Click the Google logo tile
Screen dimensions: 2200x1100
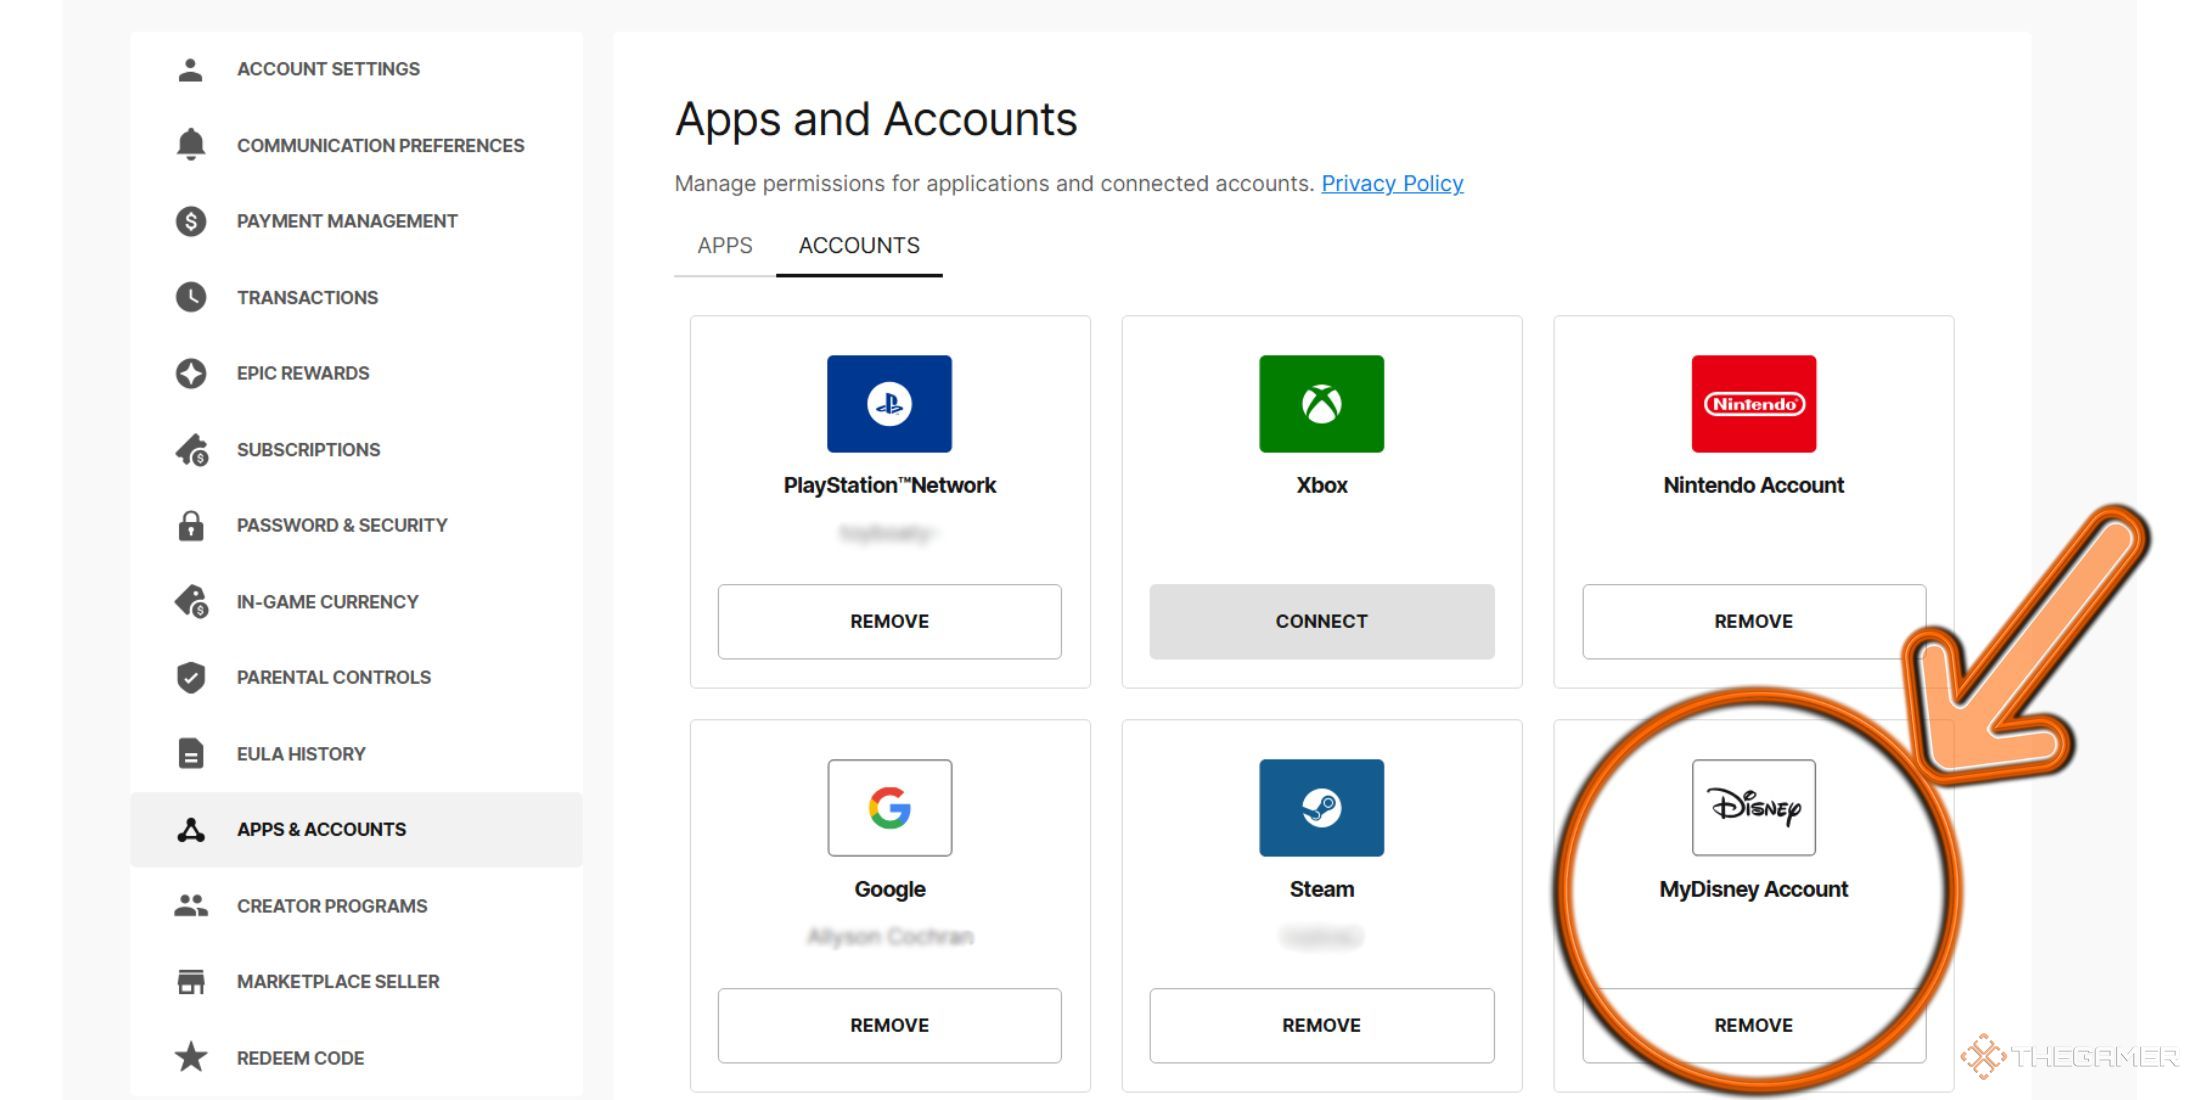pyautogui.click(x=889, y=808)
